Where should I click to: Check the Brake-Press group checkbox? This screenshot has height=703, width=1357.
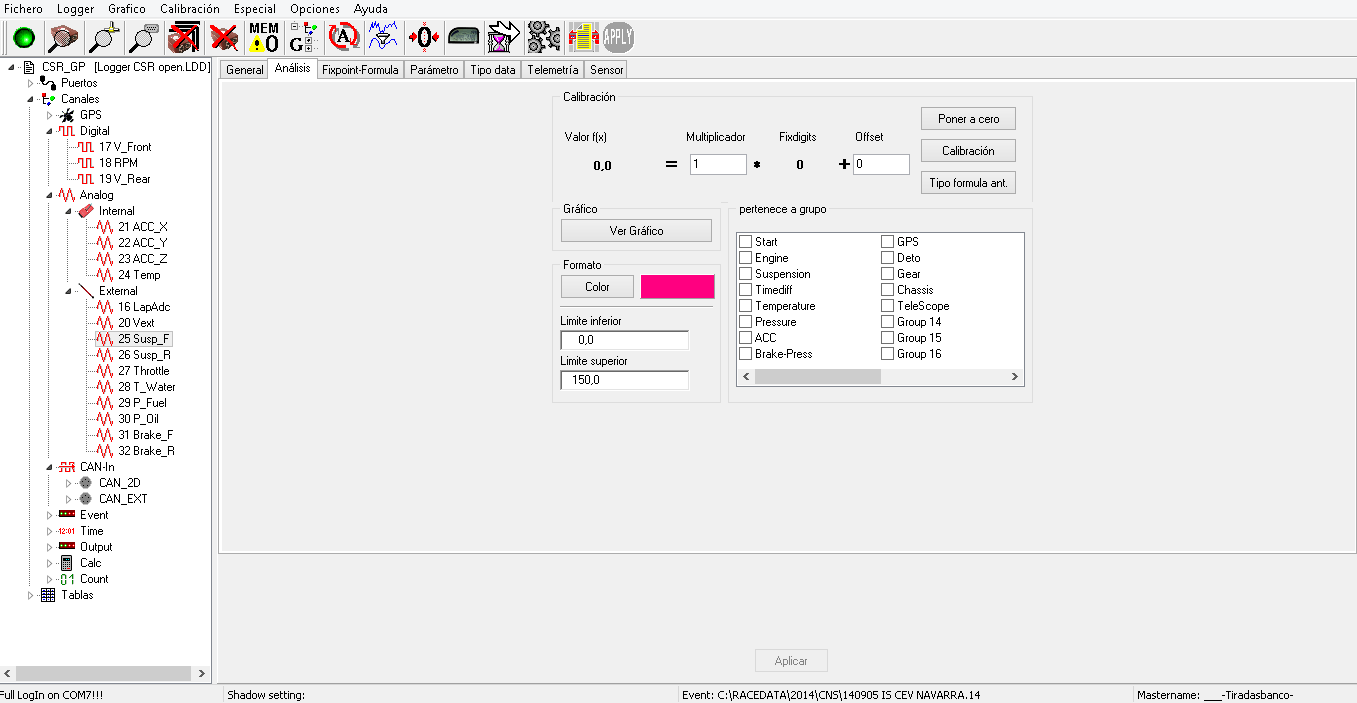pos(745,354)
